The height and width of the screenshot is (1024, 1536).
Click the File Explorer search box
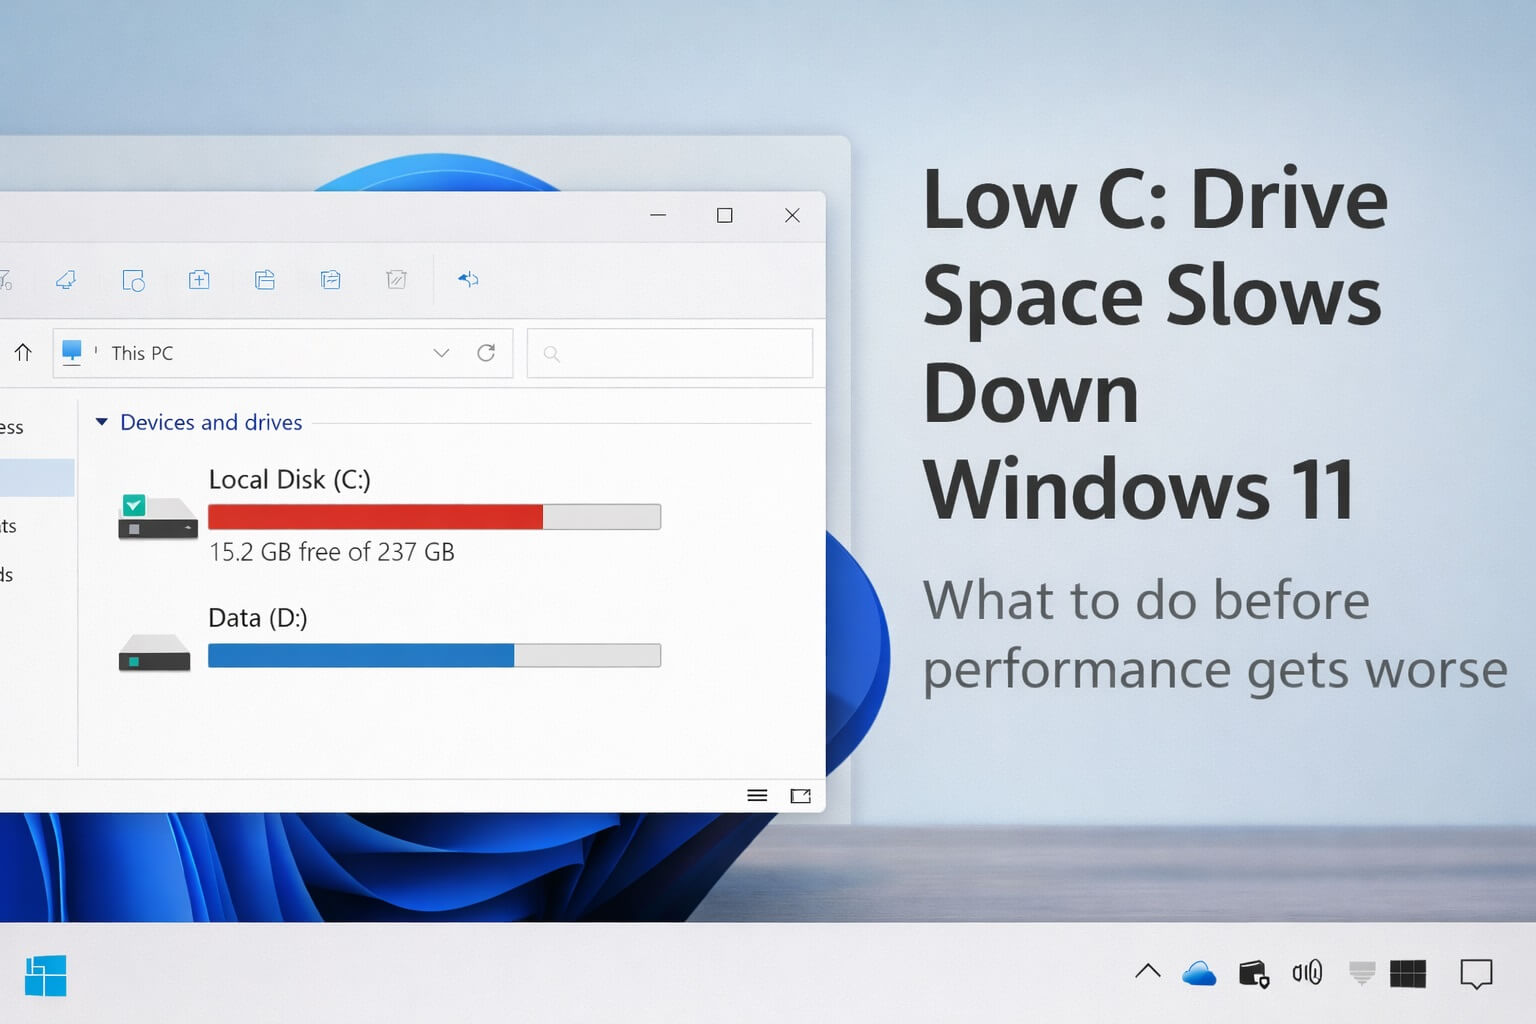[x=670, y=353]
